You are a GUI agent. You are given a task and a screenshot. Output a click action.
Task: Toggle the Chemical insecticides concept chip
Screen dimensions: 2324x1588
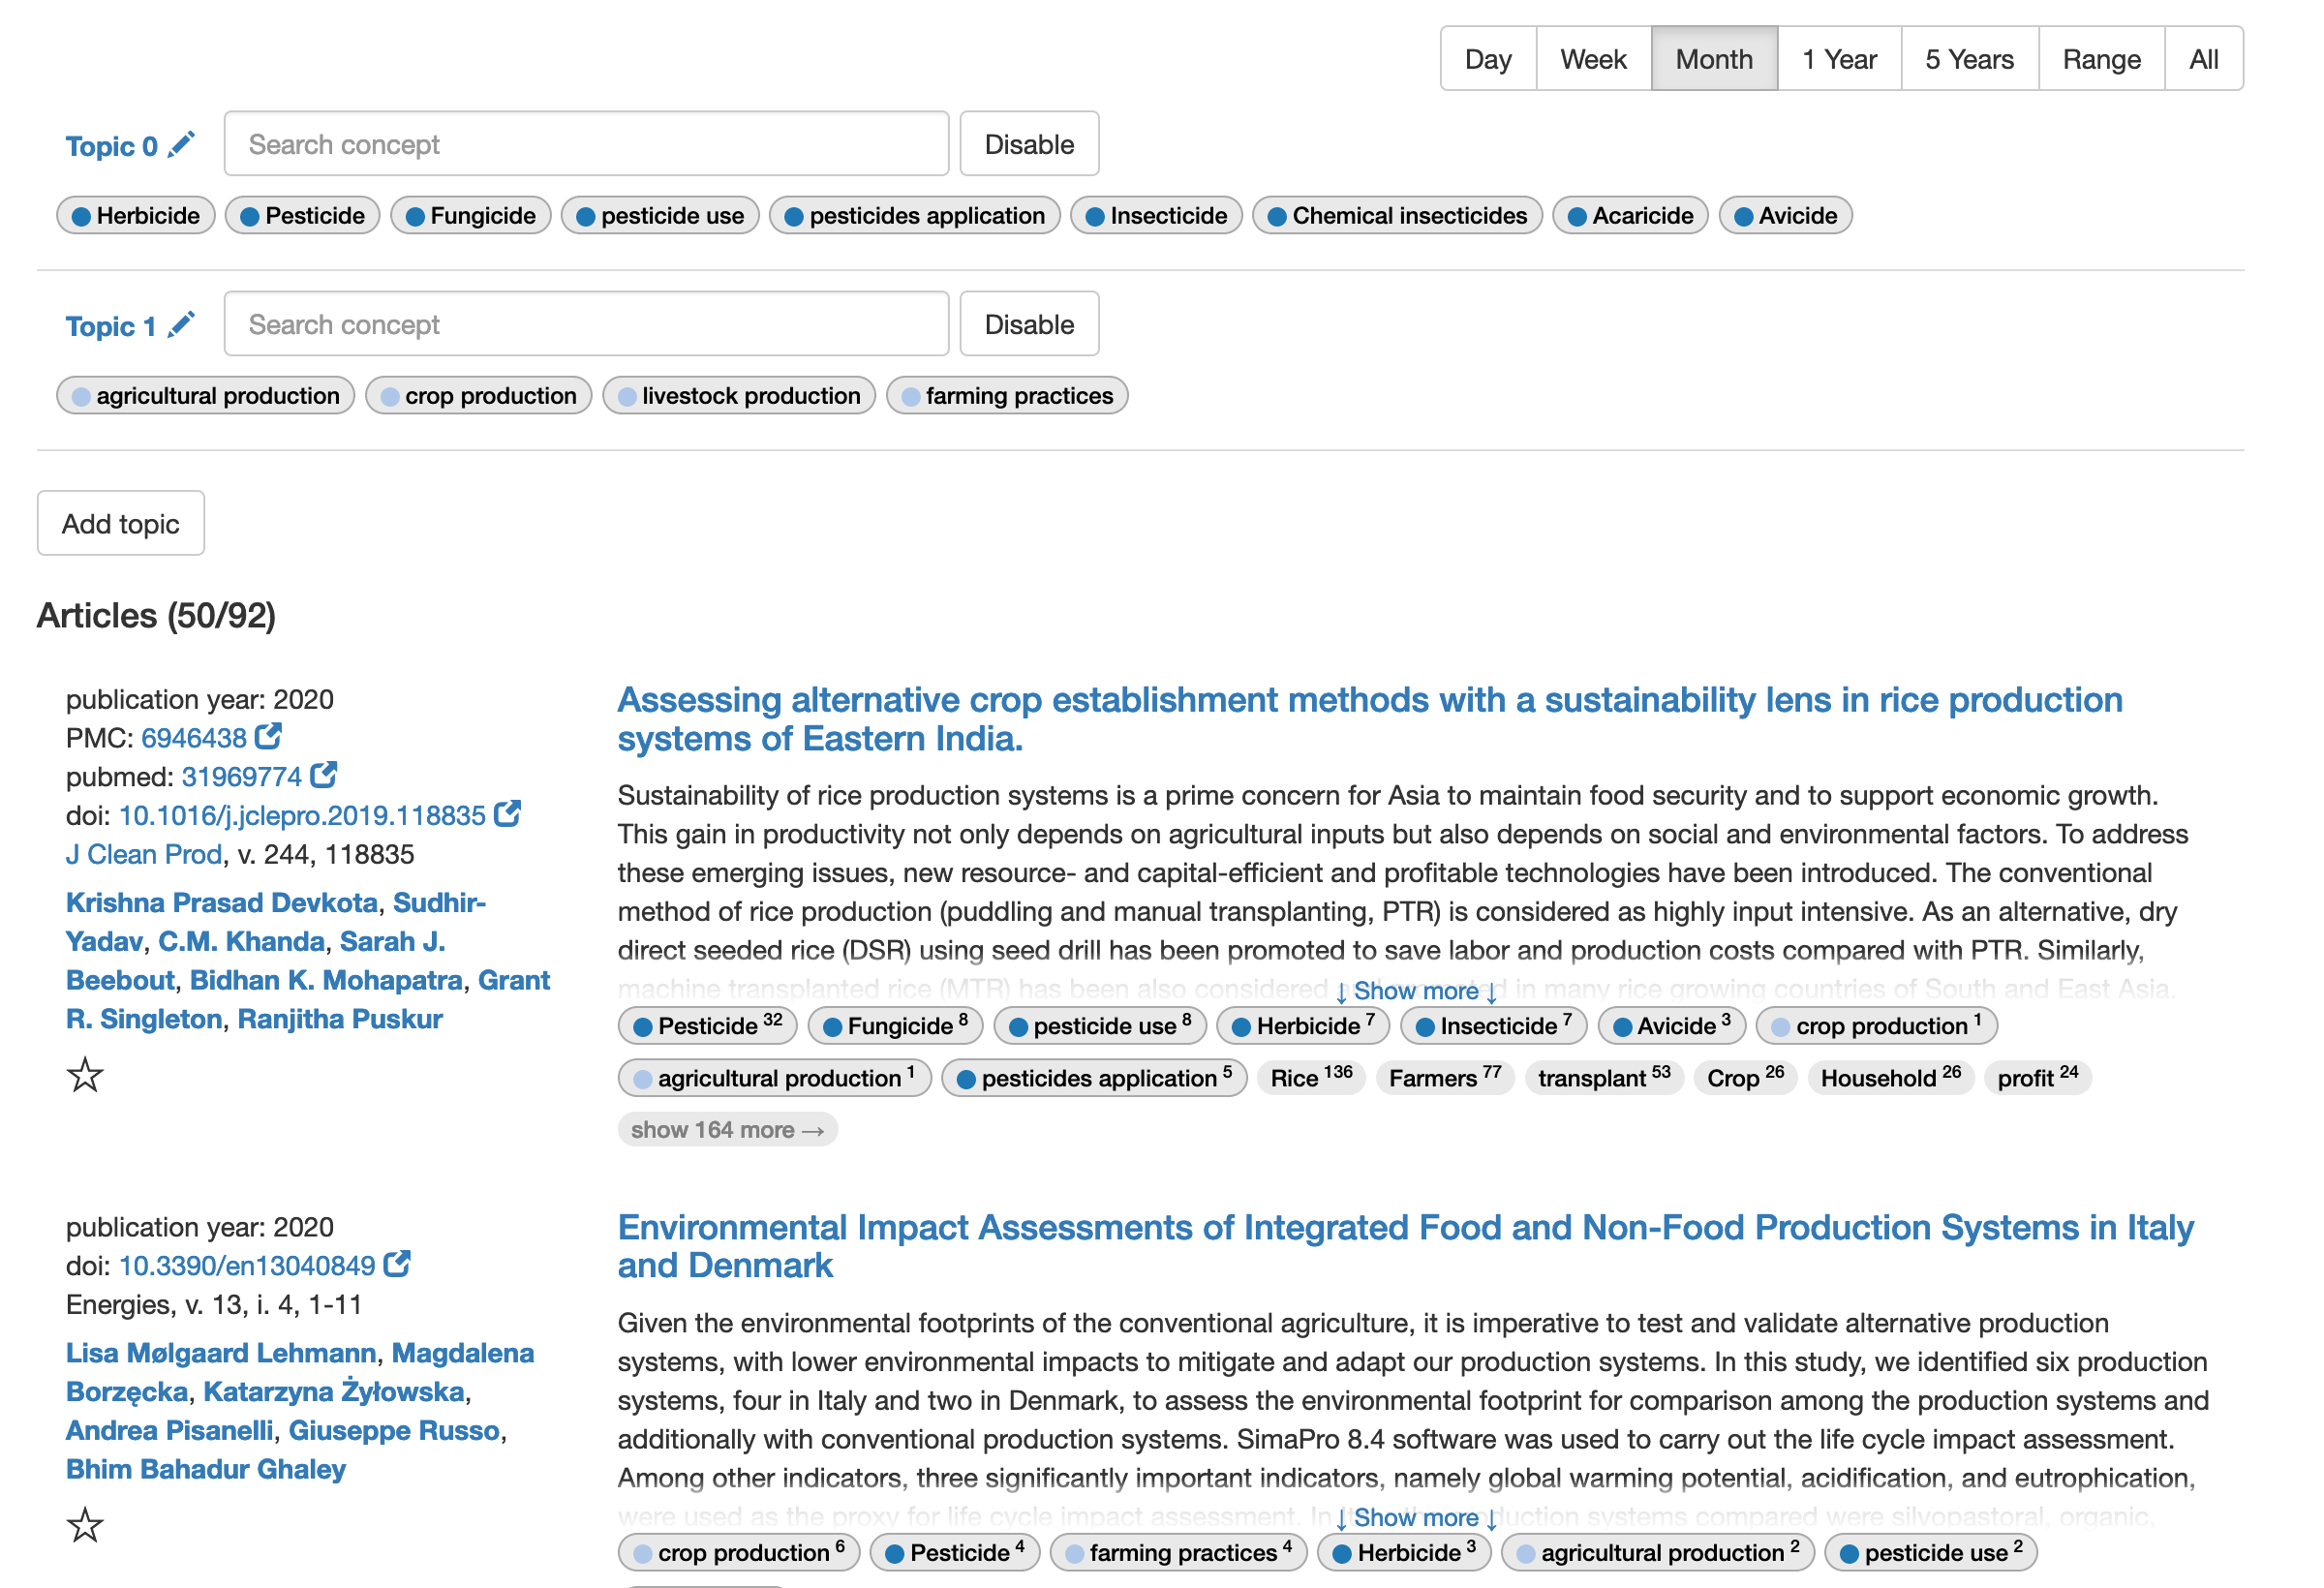(1397, 215)
